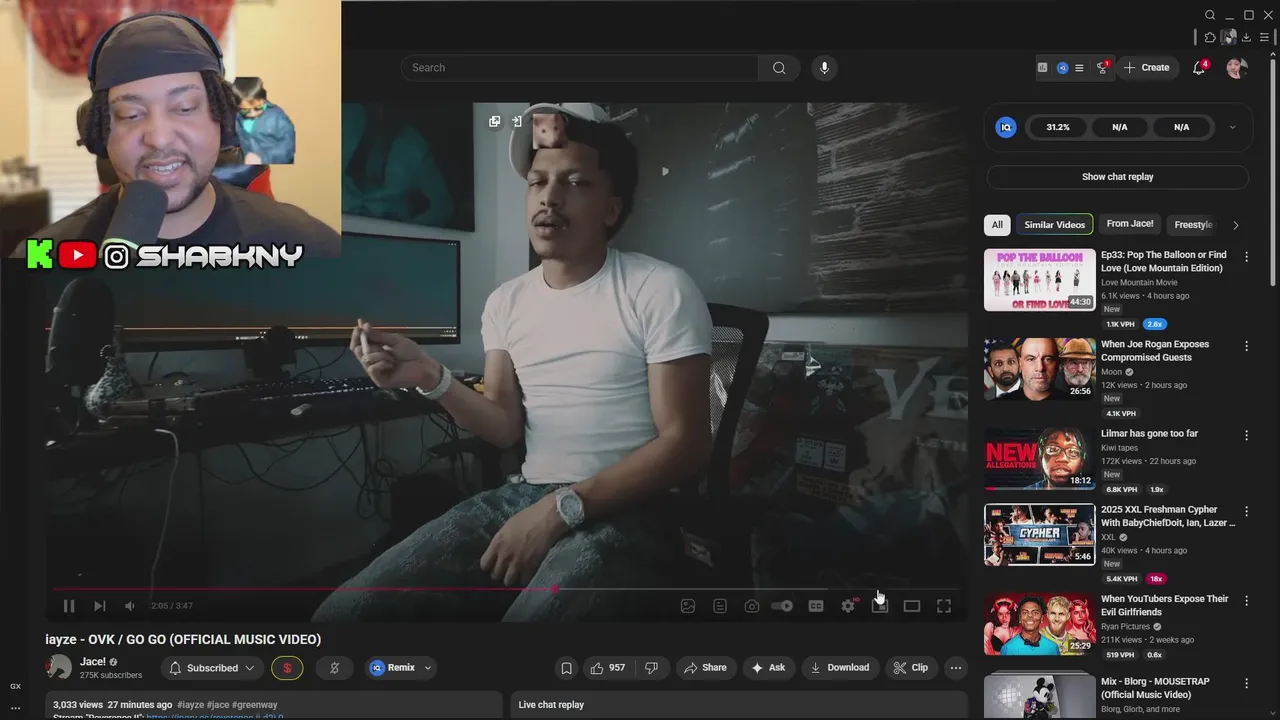Open the image thumbnail icon in player controls

(688, 606)
